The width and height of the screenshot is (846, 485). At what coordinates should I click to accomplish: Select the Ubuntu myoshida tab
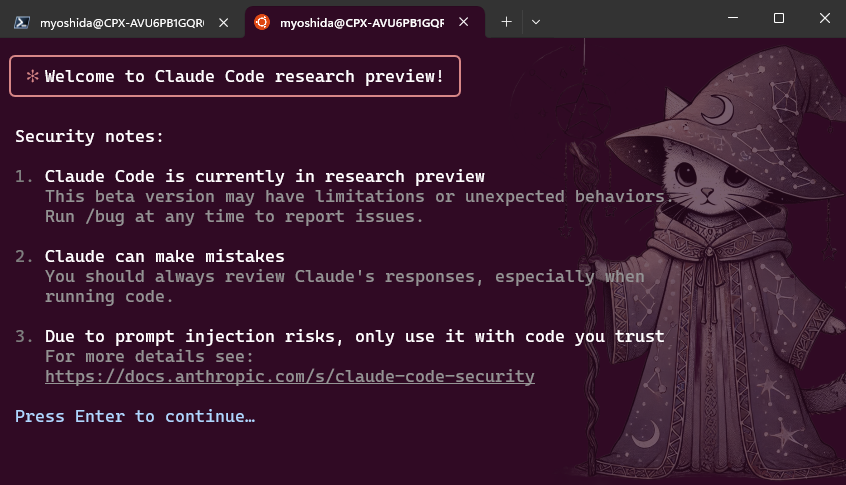pos(365,22)
